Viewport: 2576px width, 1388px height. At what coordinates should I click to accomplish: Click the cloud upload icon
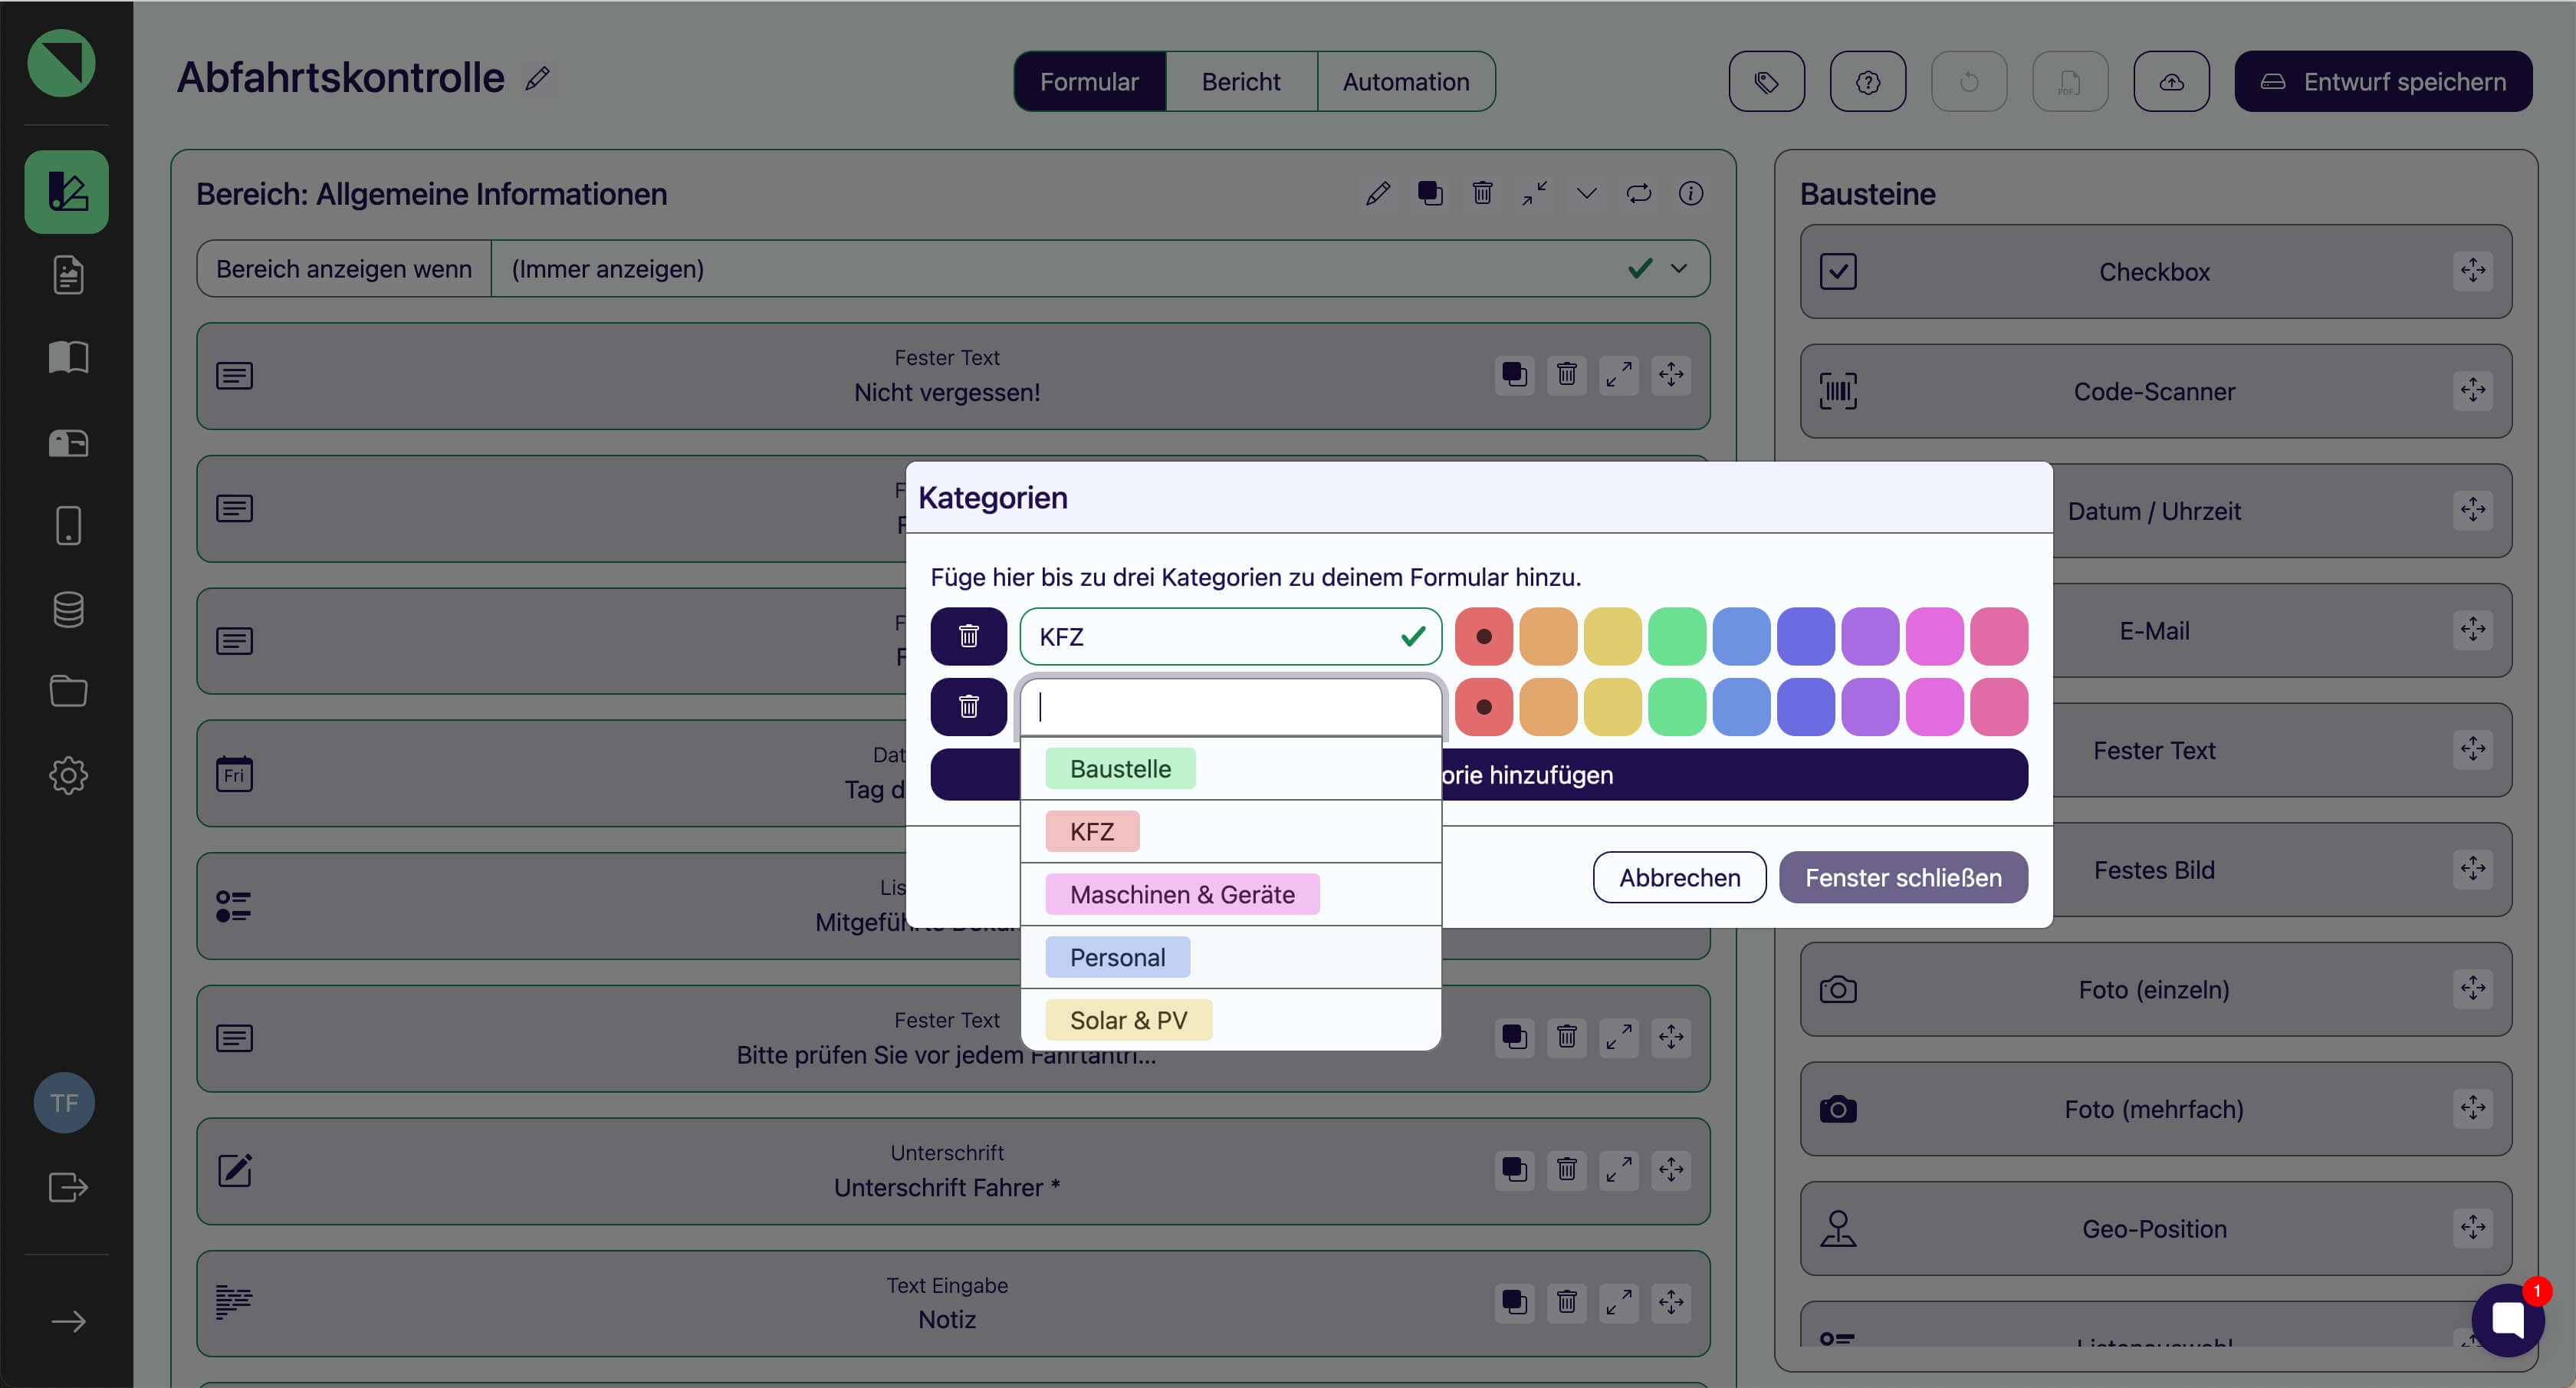tap(2171, 81)
